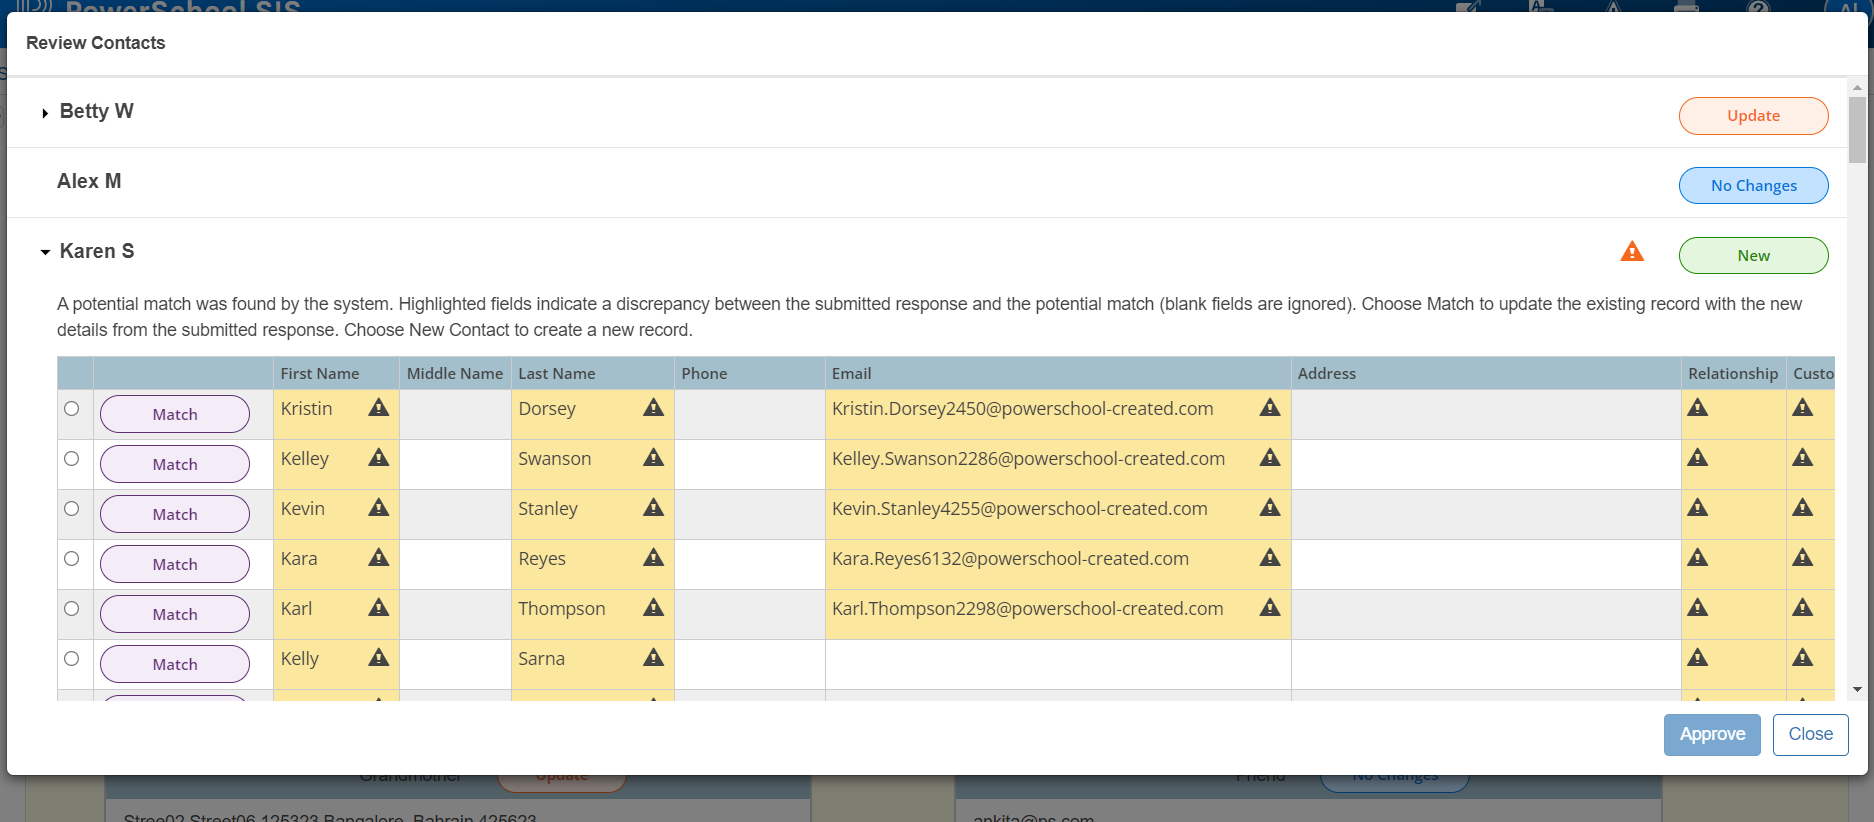The height and width of the screenshot is (822, 1874).
Task: Select the radio button for Kelly Sarna
Action: coord(72,659)
